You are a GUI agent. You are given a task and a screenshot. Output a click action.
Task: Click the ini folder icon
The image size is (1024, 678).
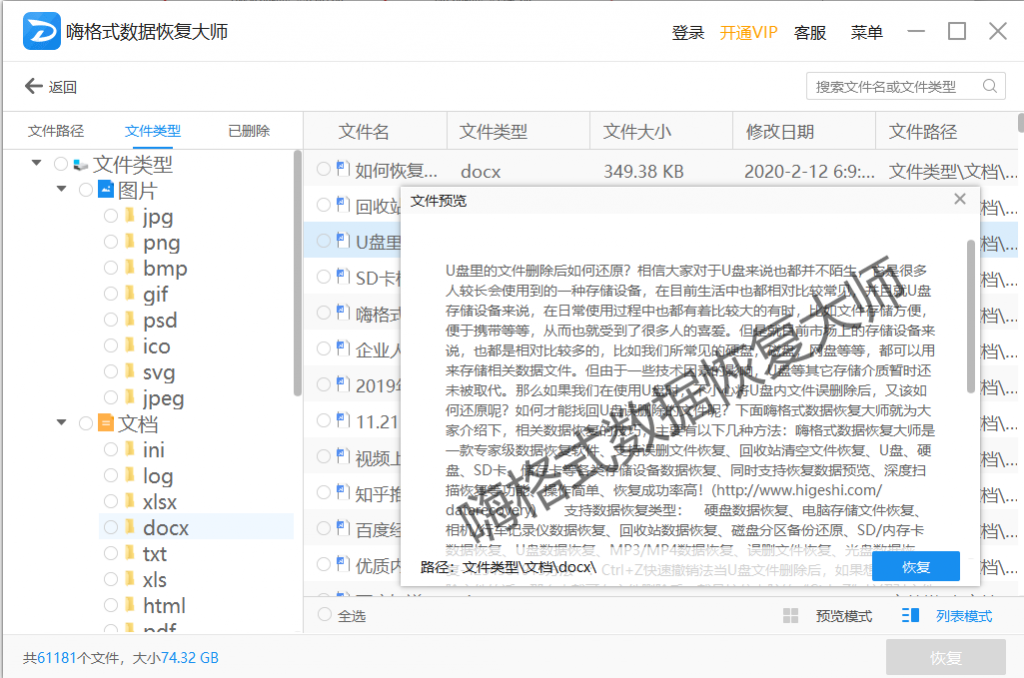pyautogui.click(x=130, y=449)
